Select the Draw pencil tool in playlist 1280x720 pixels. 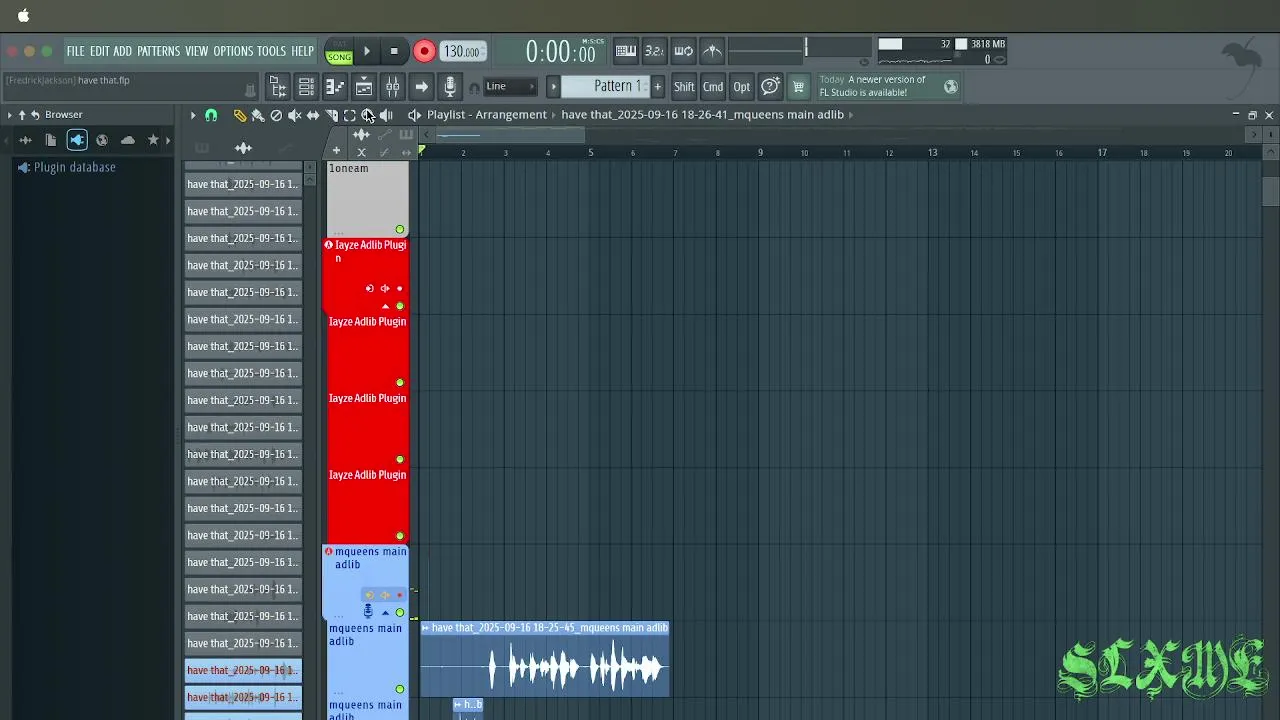tap(240, 115)
